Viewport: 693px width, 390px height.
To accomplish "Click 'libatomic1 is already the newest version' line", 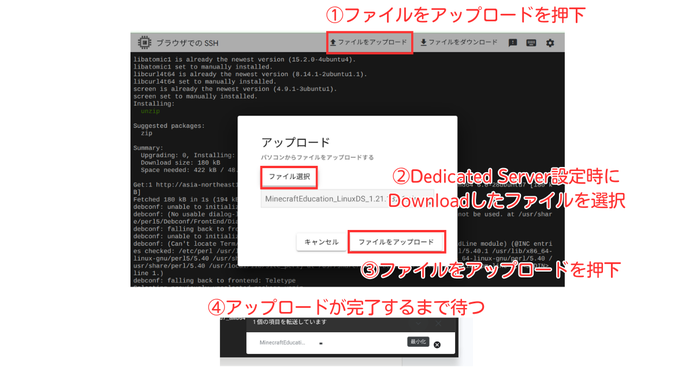I will (x=244, y=59).
